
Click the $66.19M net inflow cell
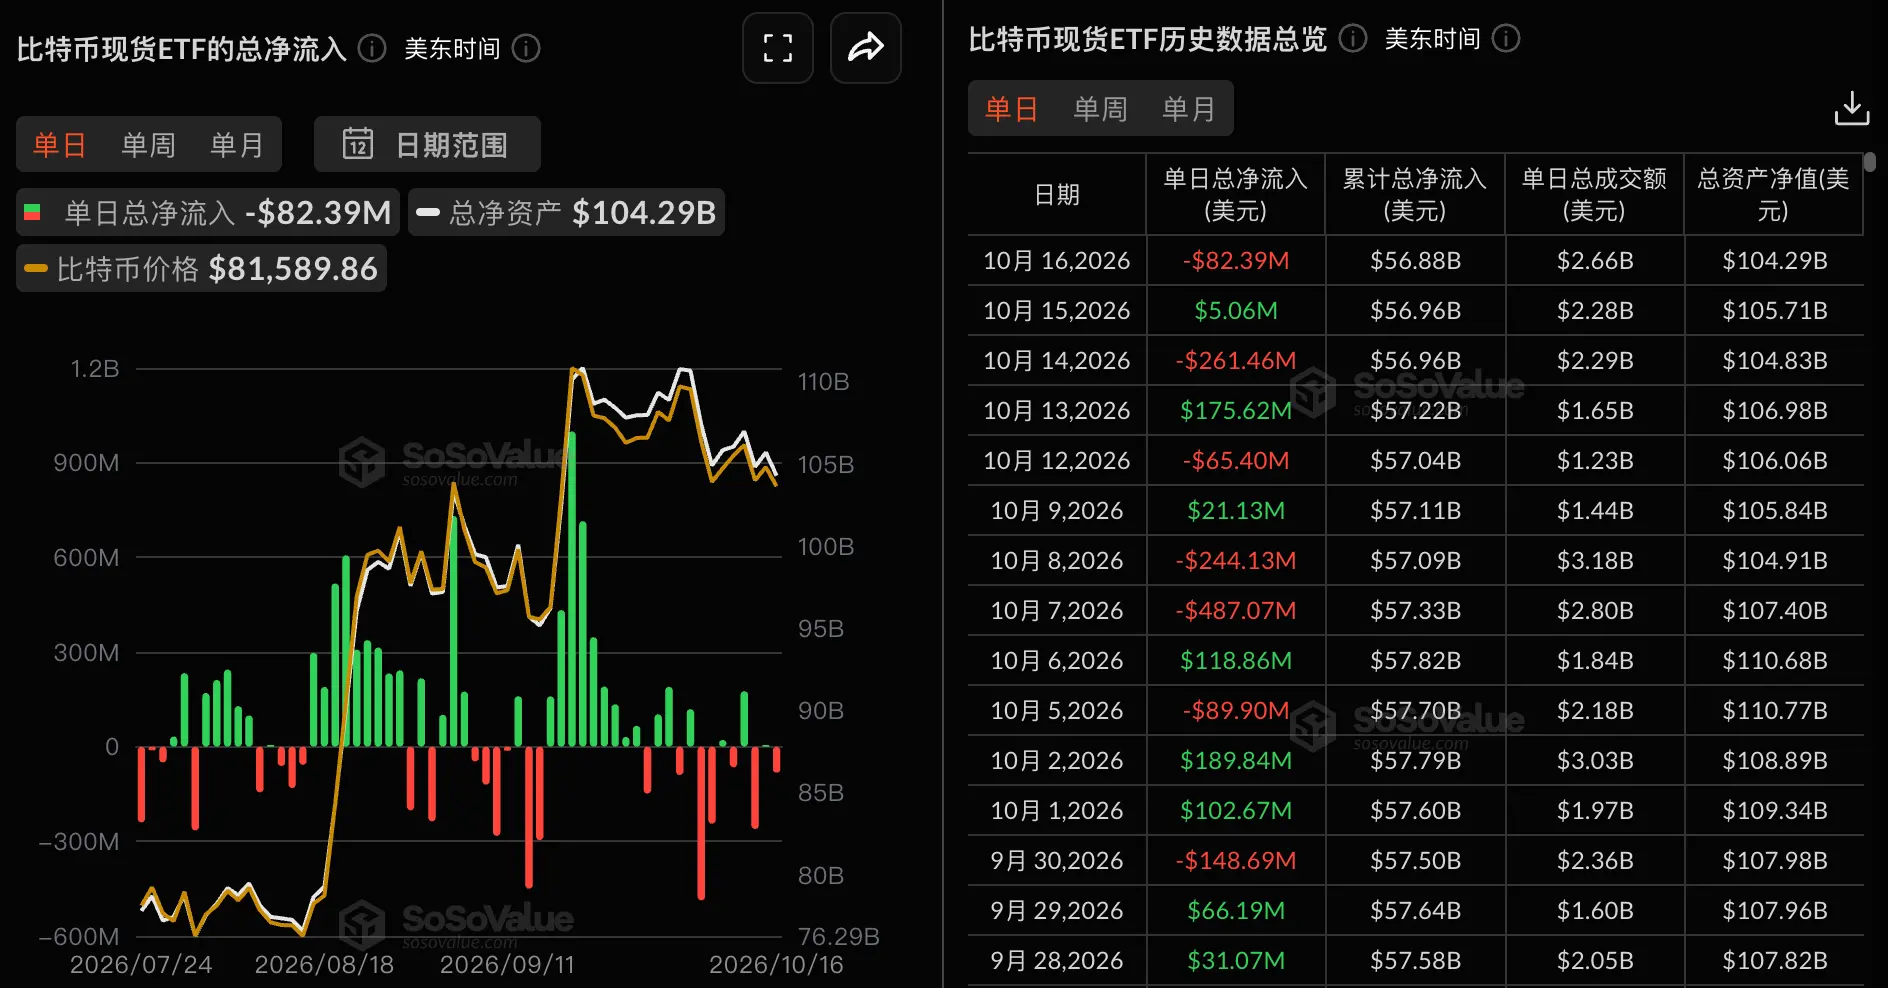point(1236,910)
